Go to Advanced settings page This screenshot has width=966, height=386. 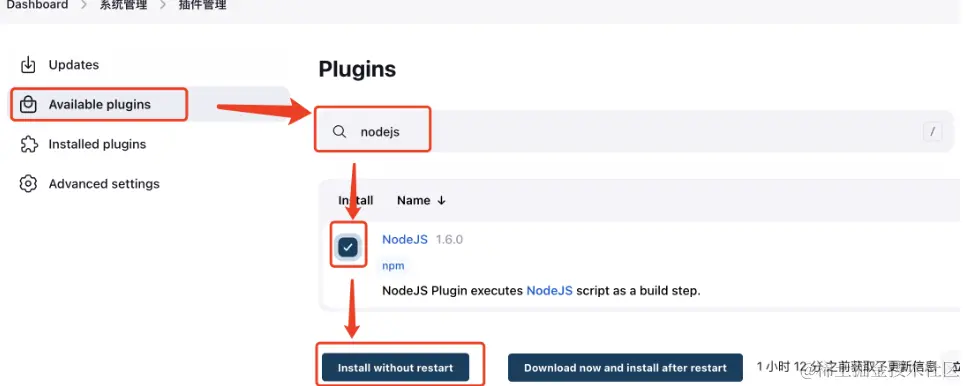pos(104,183)
